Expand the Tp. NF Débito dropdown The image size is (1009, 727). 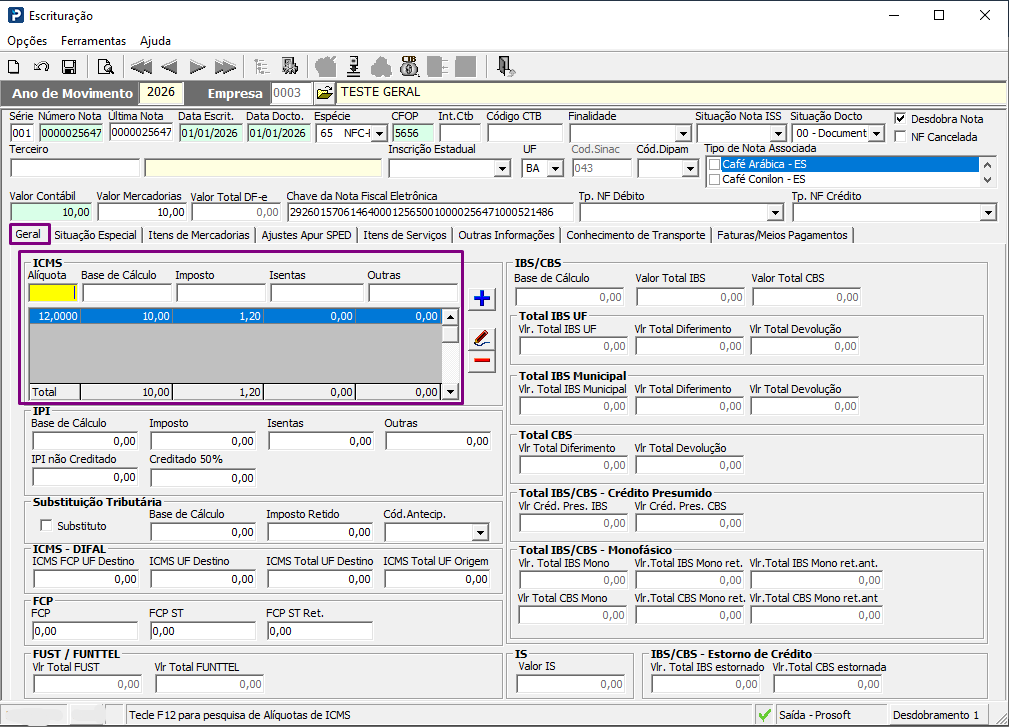click(775, 213)
